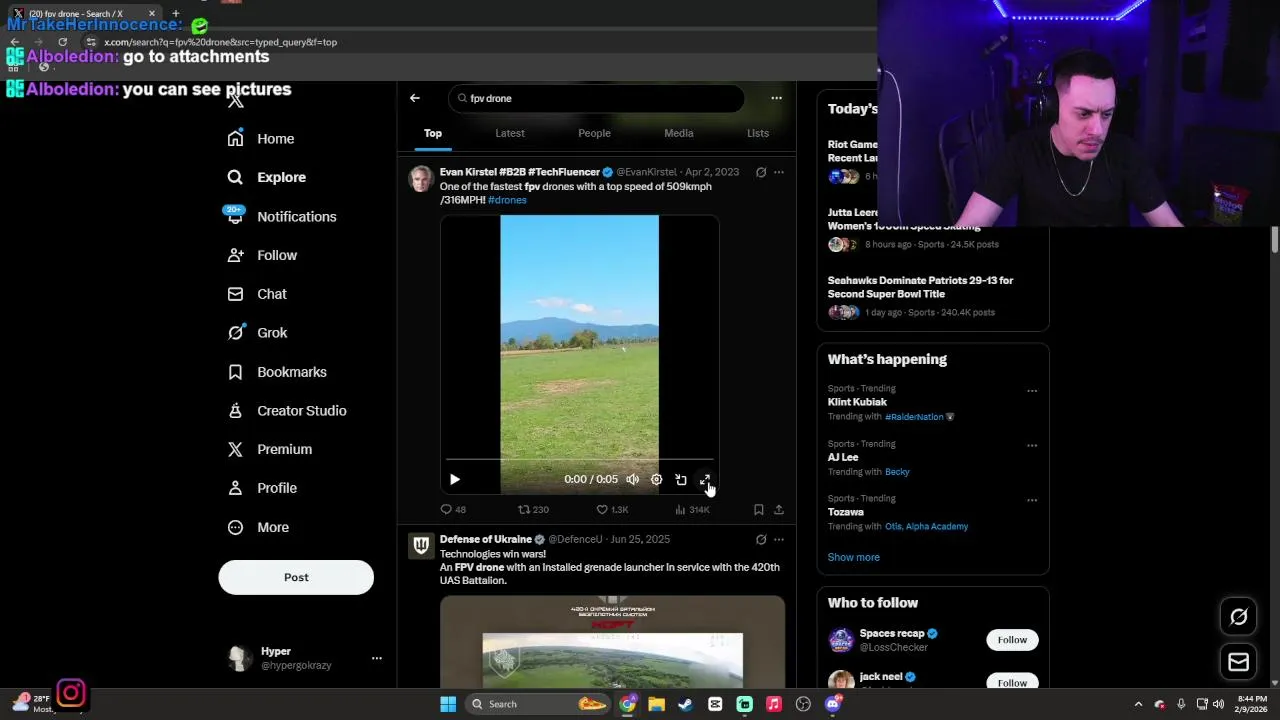The height and width of the screenshot is (720, 1280).
Task: Click the Windows taskbar Search box
Action: (x=540, y=704)
